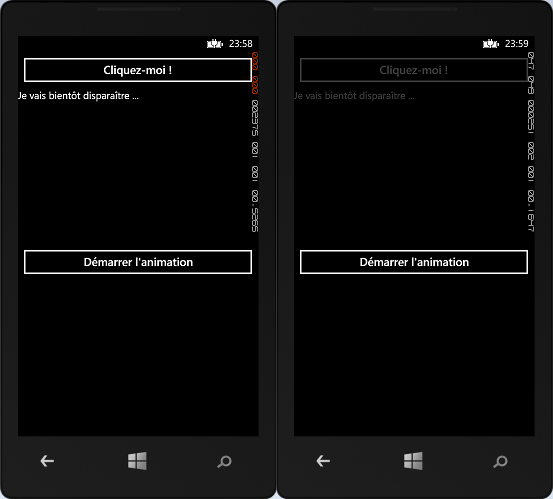Tap the Back arrow on right phone
Image resolution: width=553 pixels, height=499 pixels.
tap(323, 461)
